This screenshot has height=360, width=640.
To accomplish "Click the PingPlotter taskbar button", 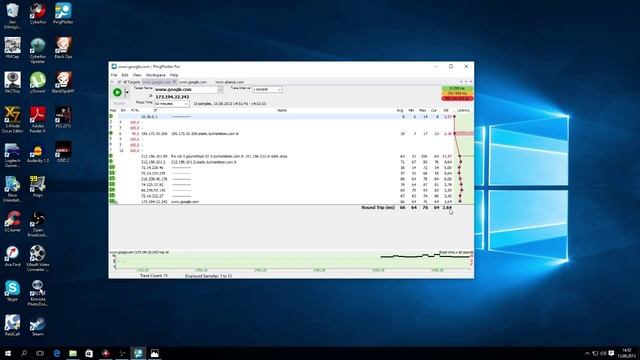I will 138,353.
